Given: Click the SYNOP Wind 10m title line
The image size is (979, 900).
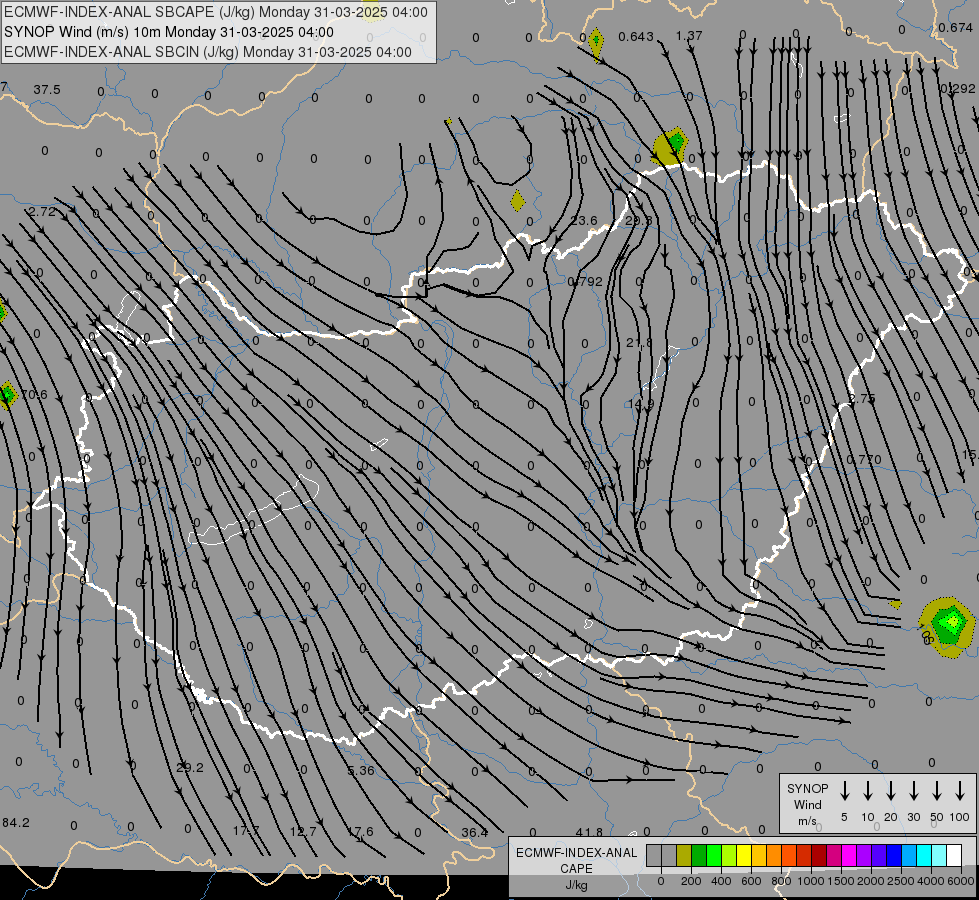Looking at the screenshot, I should pyautogui.click(x=169, y=32).
